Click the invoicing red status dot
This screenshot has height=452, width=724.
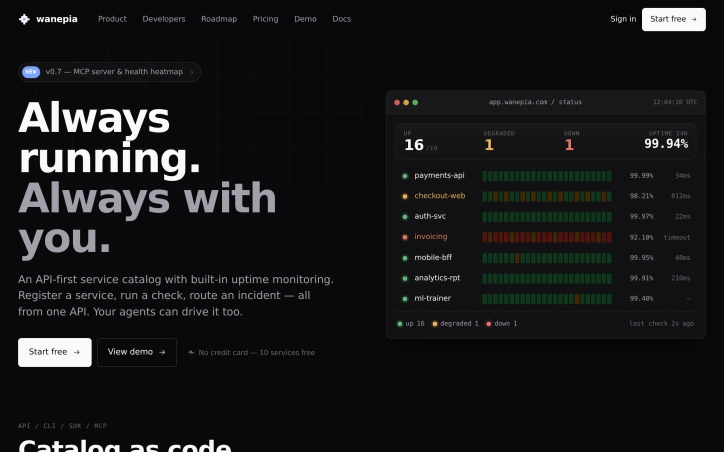coord(405,237)
